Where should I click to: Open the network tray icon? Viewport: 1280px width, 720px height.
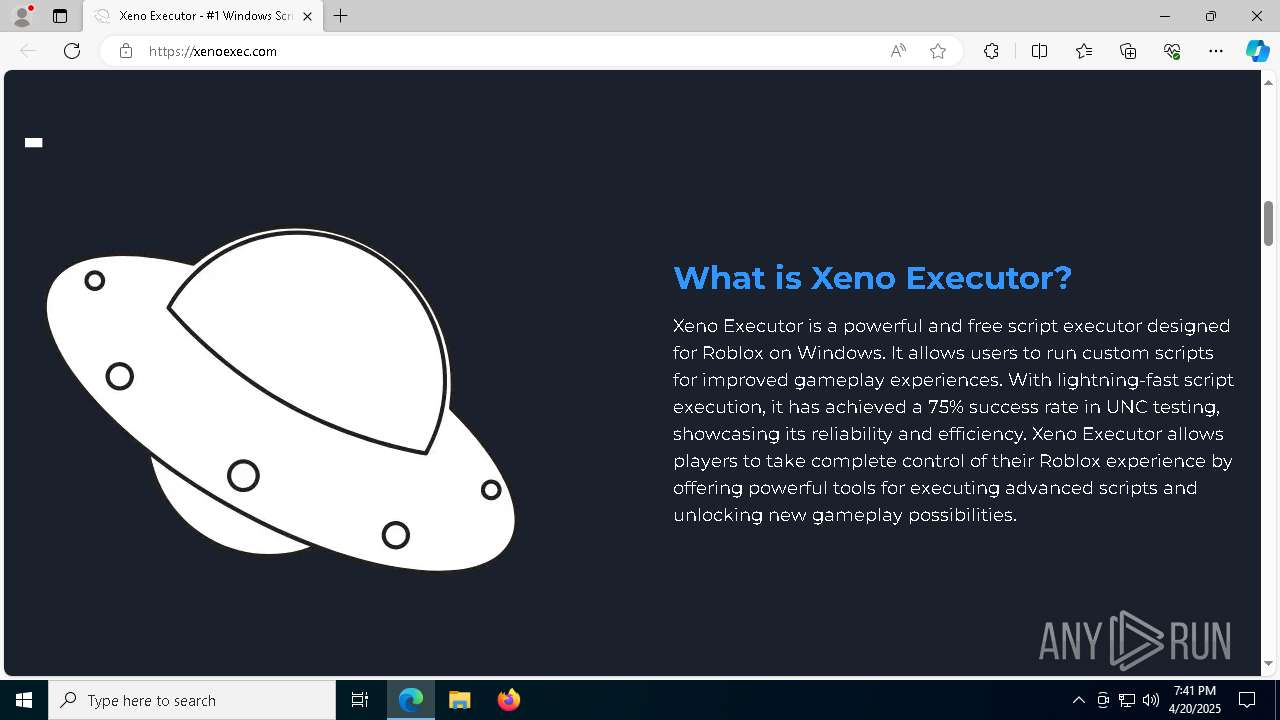(x=1127, y=700)
